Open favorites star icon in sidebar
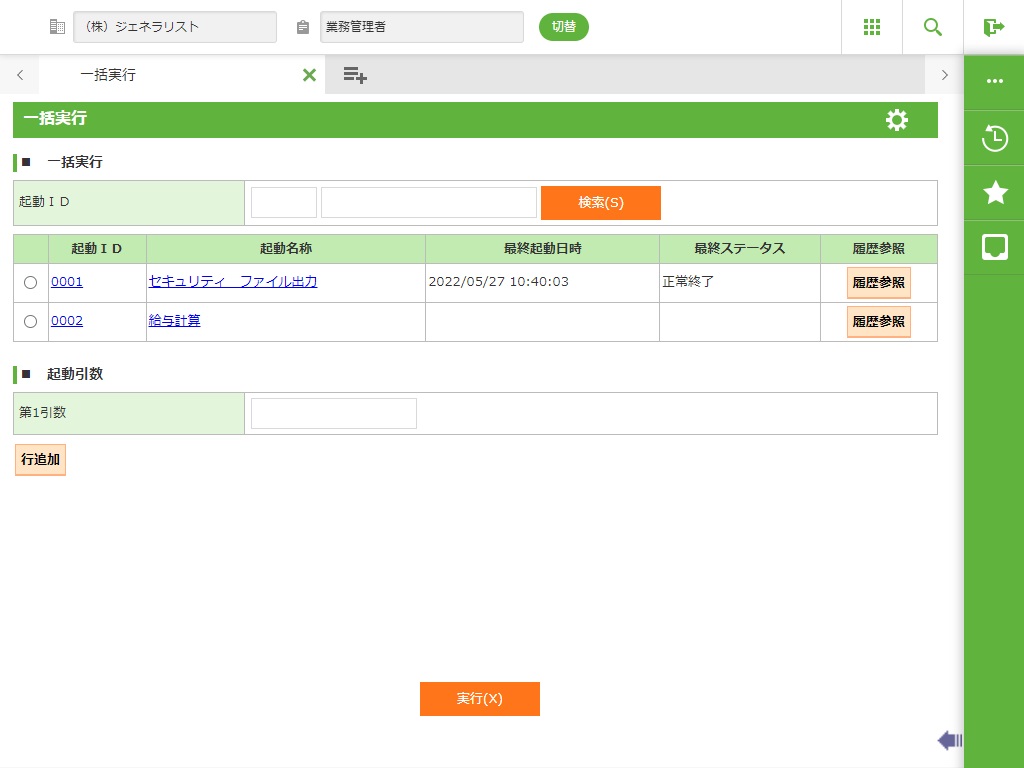The image size is (1024, 768). (x=995, y=193)
